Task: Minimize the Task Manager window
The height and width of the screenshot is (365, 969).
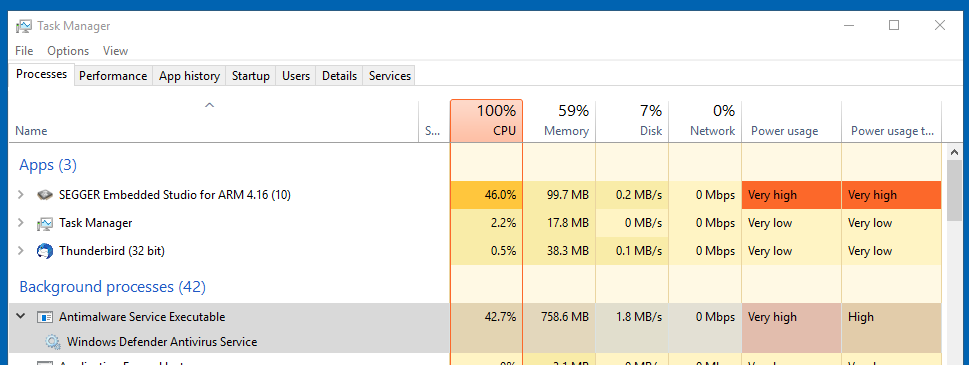Action: point(849,25)
